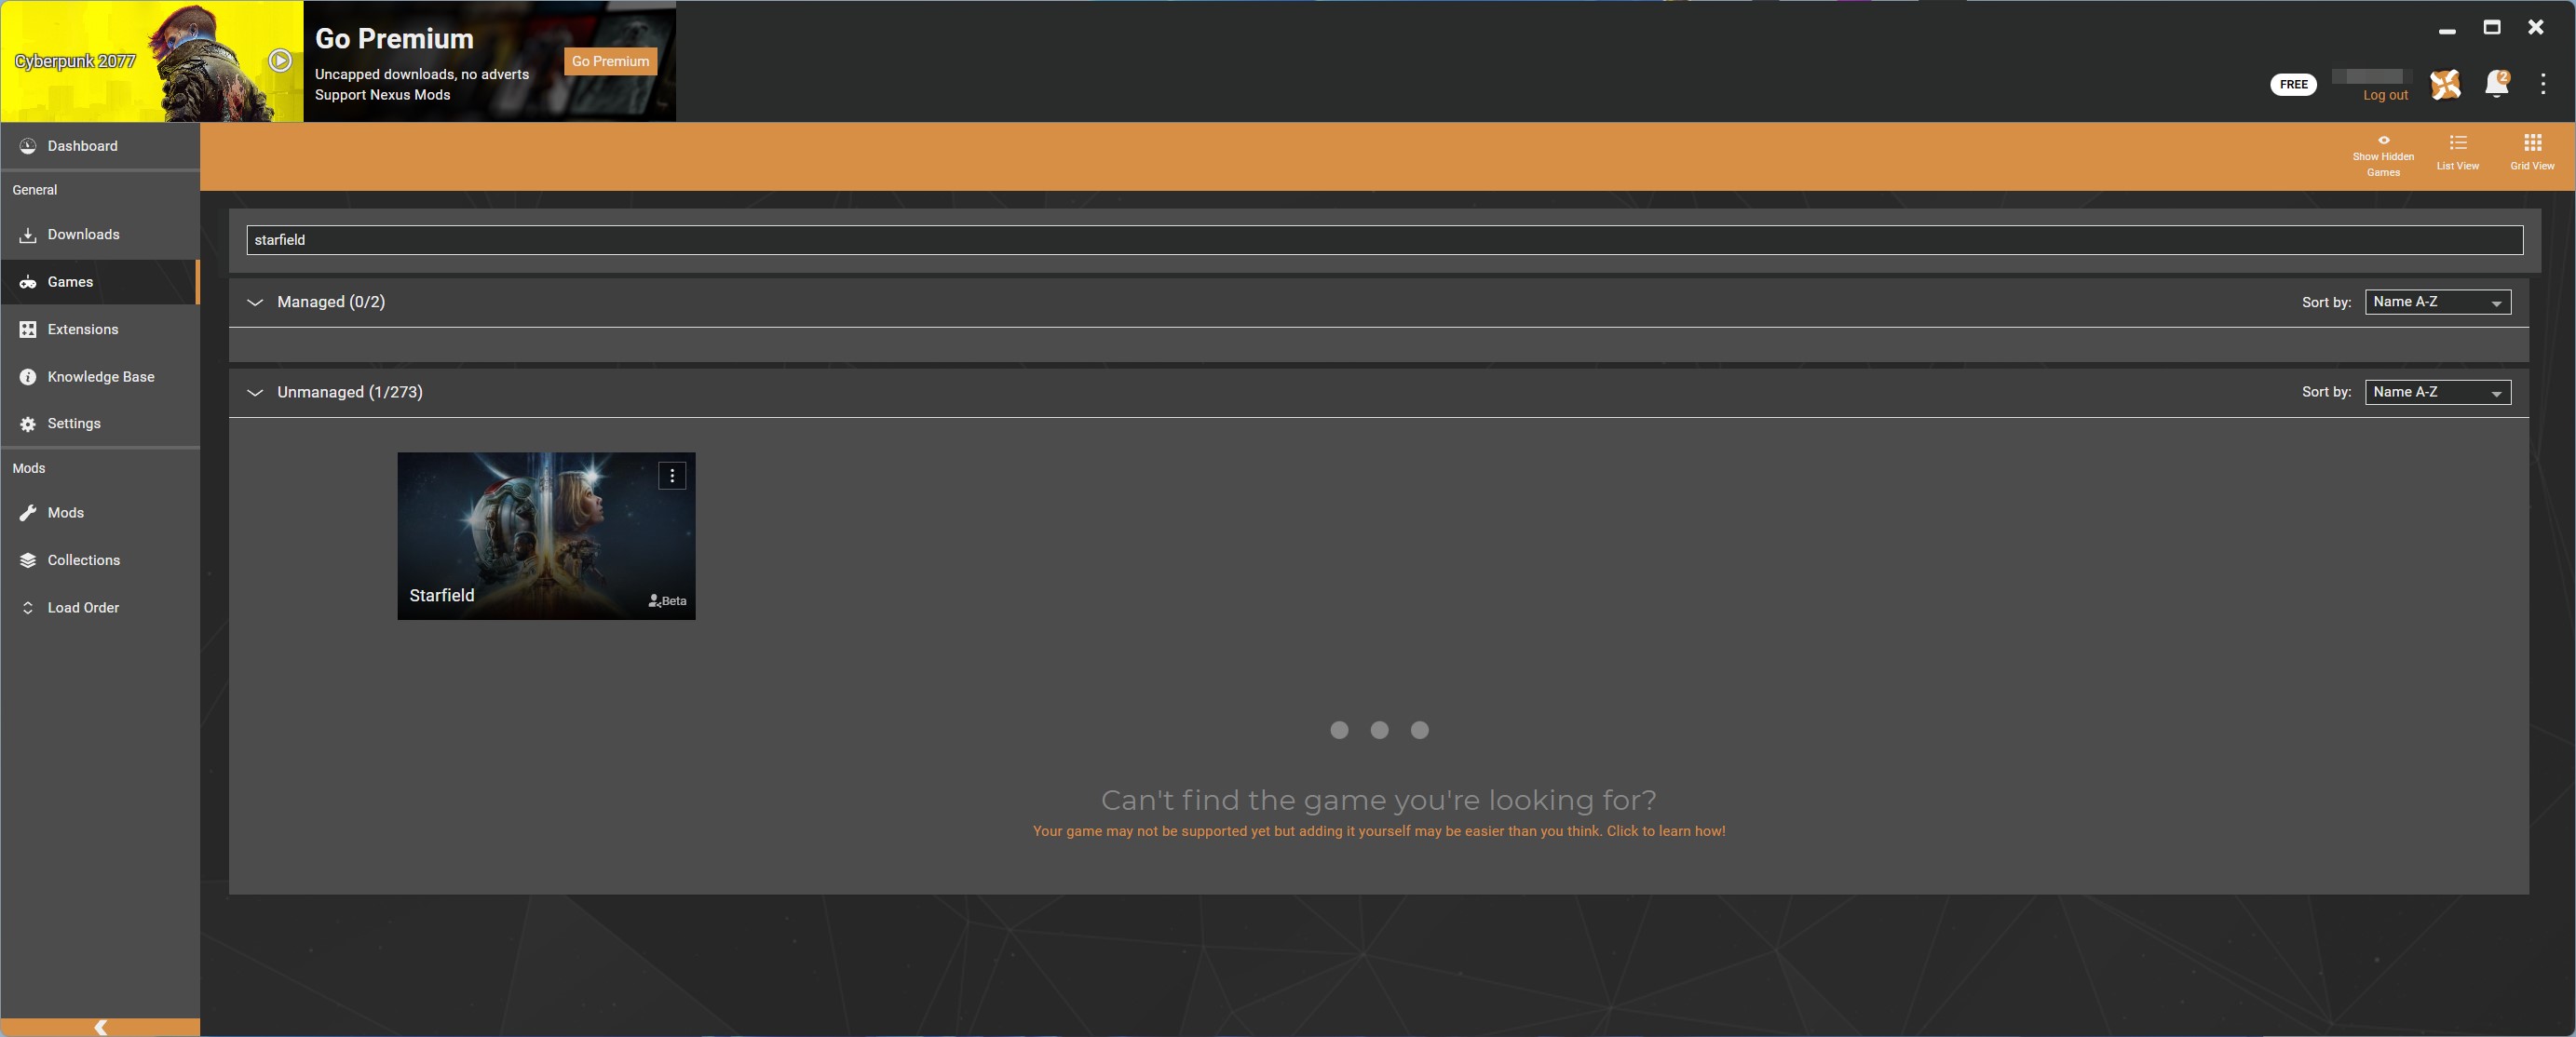The width and height of the screenshot is (2576, 1037).
Task: Click the Extensions sidebar icon
Action: (28, 329)
